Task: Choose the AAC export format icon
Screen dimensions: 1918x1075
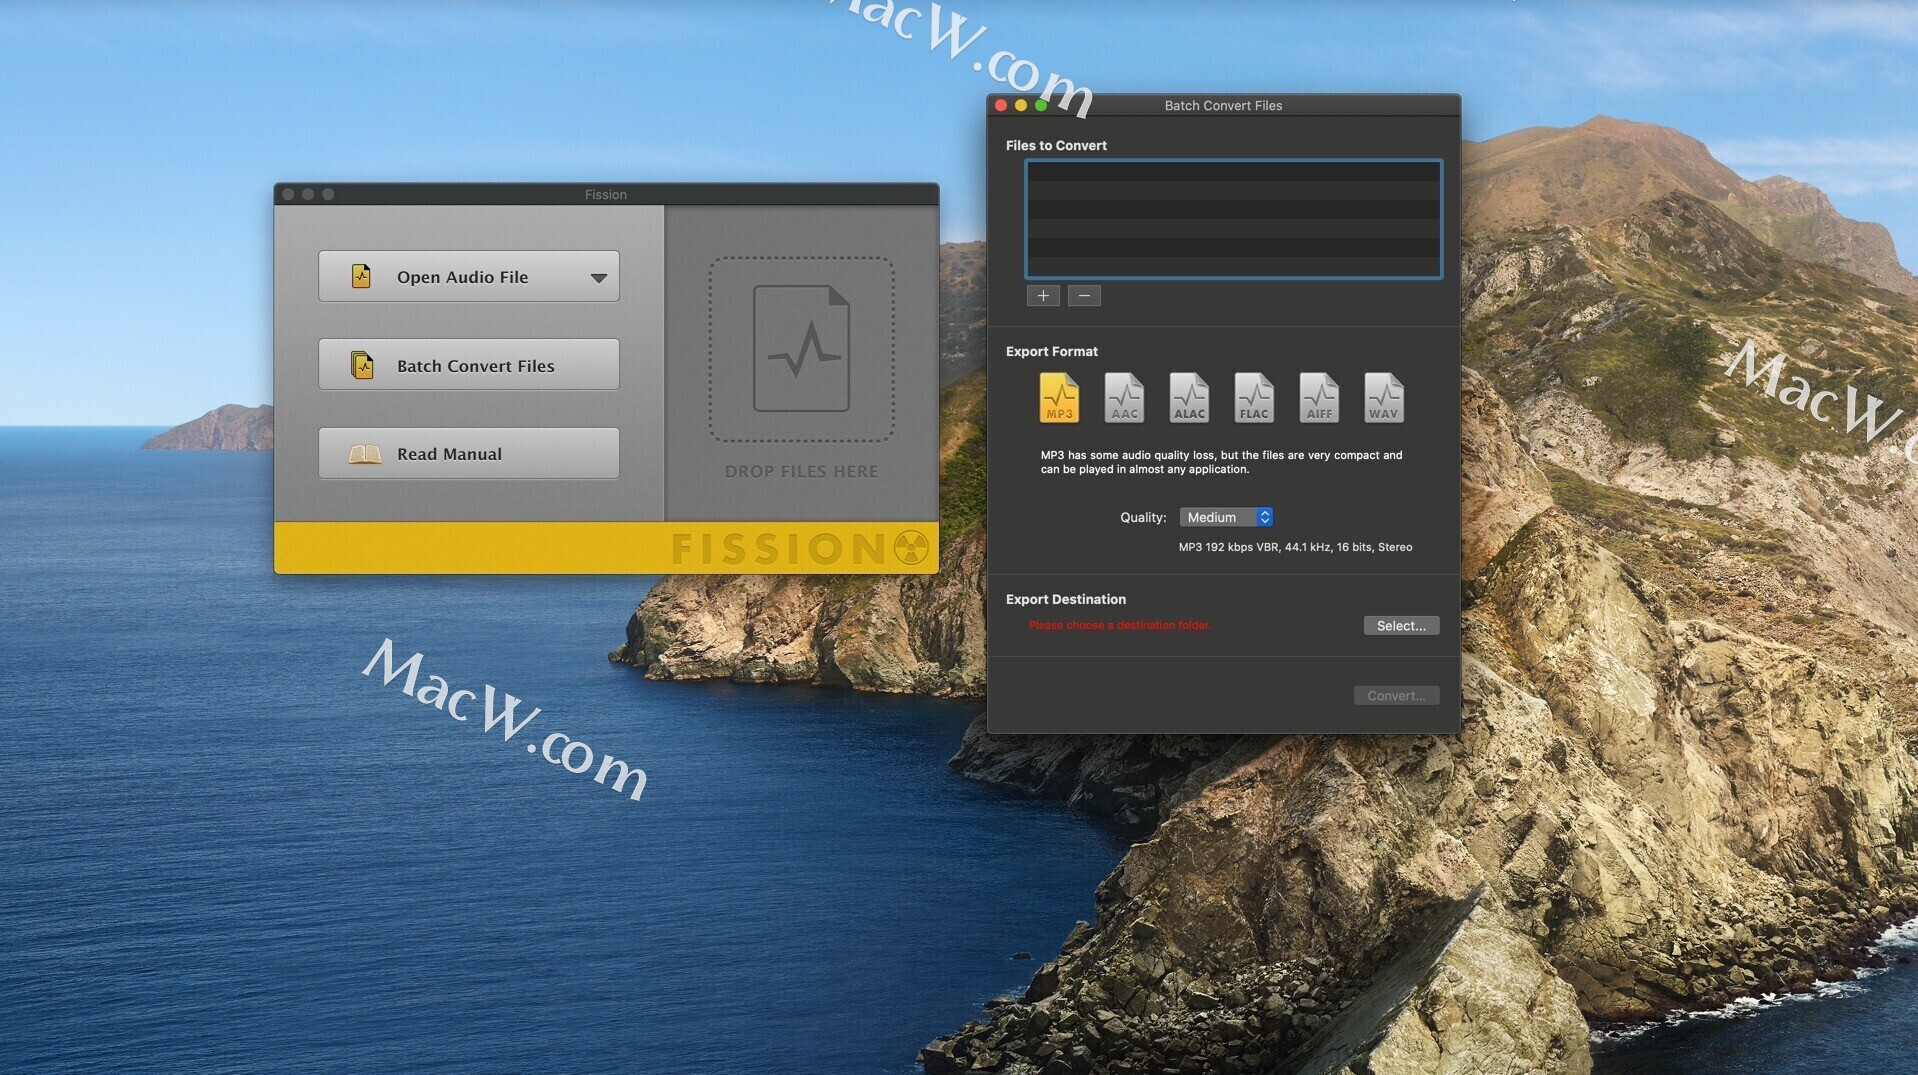Action: (x=1124, y=398)
